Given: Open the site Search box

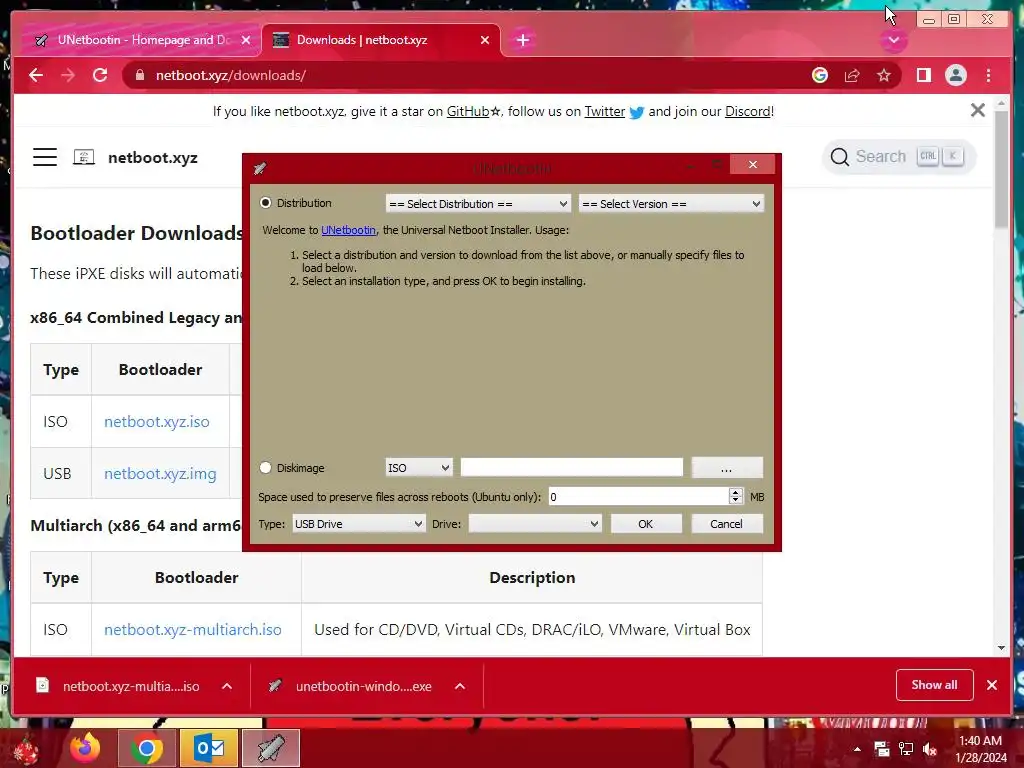Looking at the screenshot, I should point(899,157).
